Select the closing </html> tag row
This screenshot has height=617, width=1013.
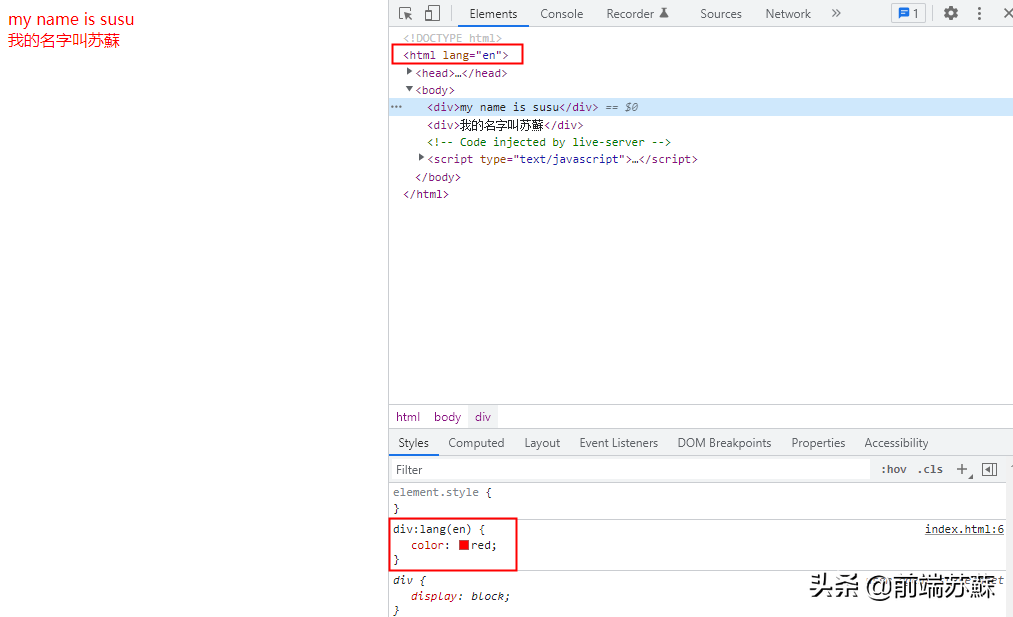426,194
